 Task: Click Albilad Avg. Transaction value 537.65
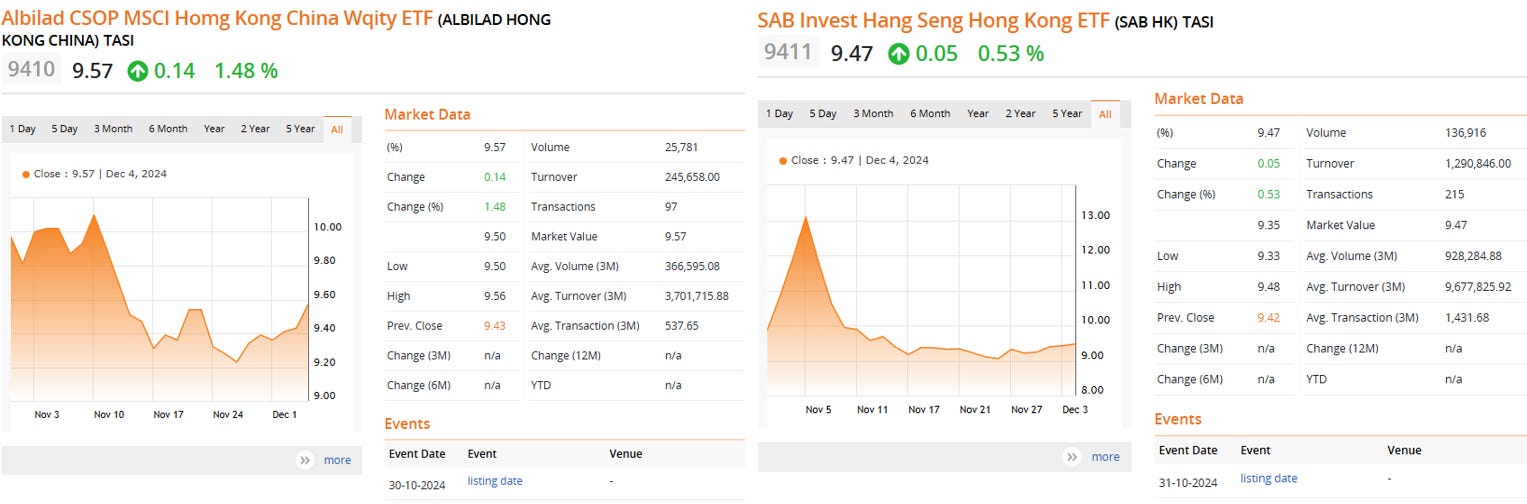(681, 326)
